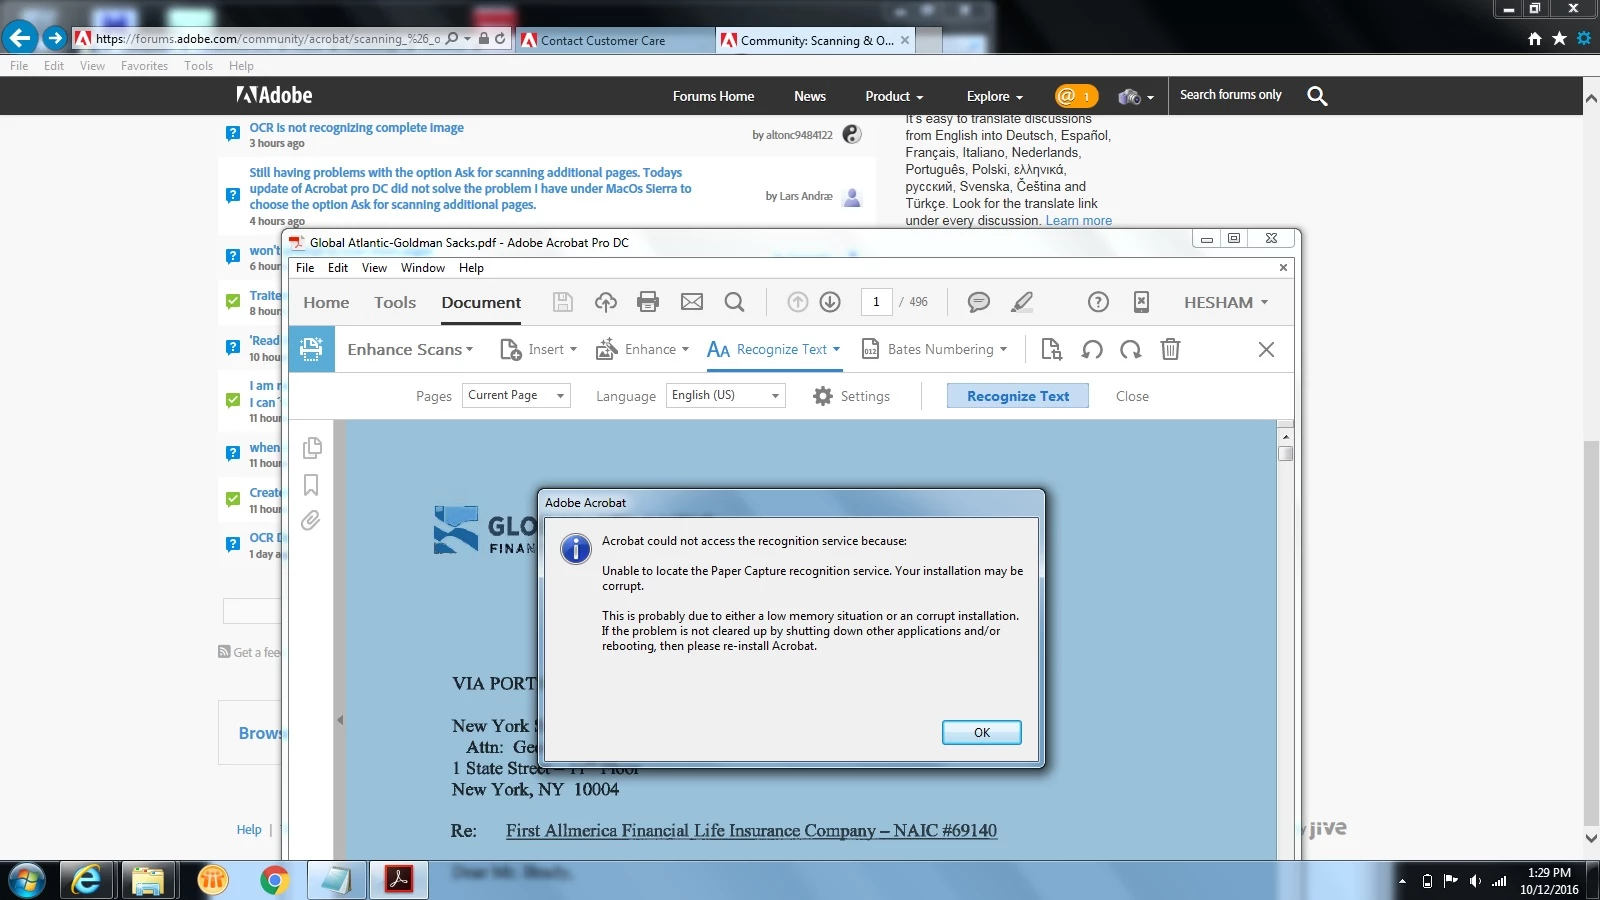Viewport: 1600px width, 900px height.
Task: Click OK in the Adobe Acrobat error dialog
Action: click(x=981, y=733)
